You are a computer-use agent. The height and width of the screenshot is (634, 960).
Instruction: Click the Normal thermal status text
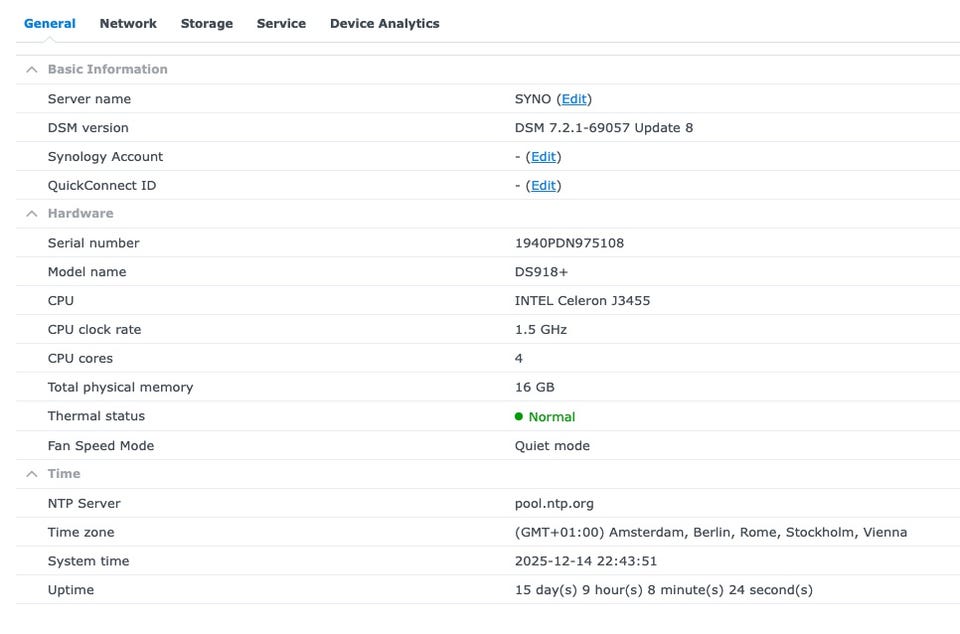click(552, 417)
